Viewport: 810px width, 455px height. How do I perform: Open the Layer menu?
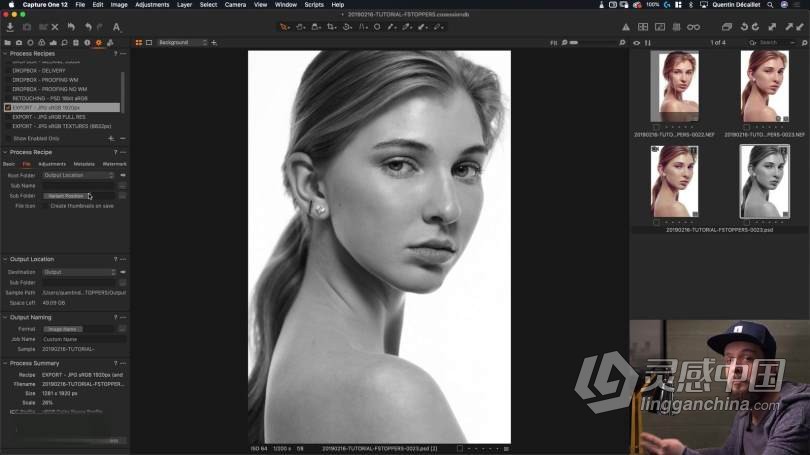point(184,5)
